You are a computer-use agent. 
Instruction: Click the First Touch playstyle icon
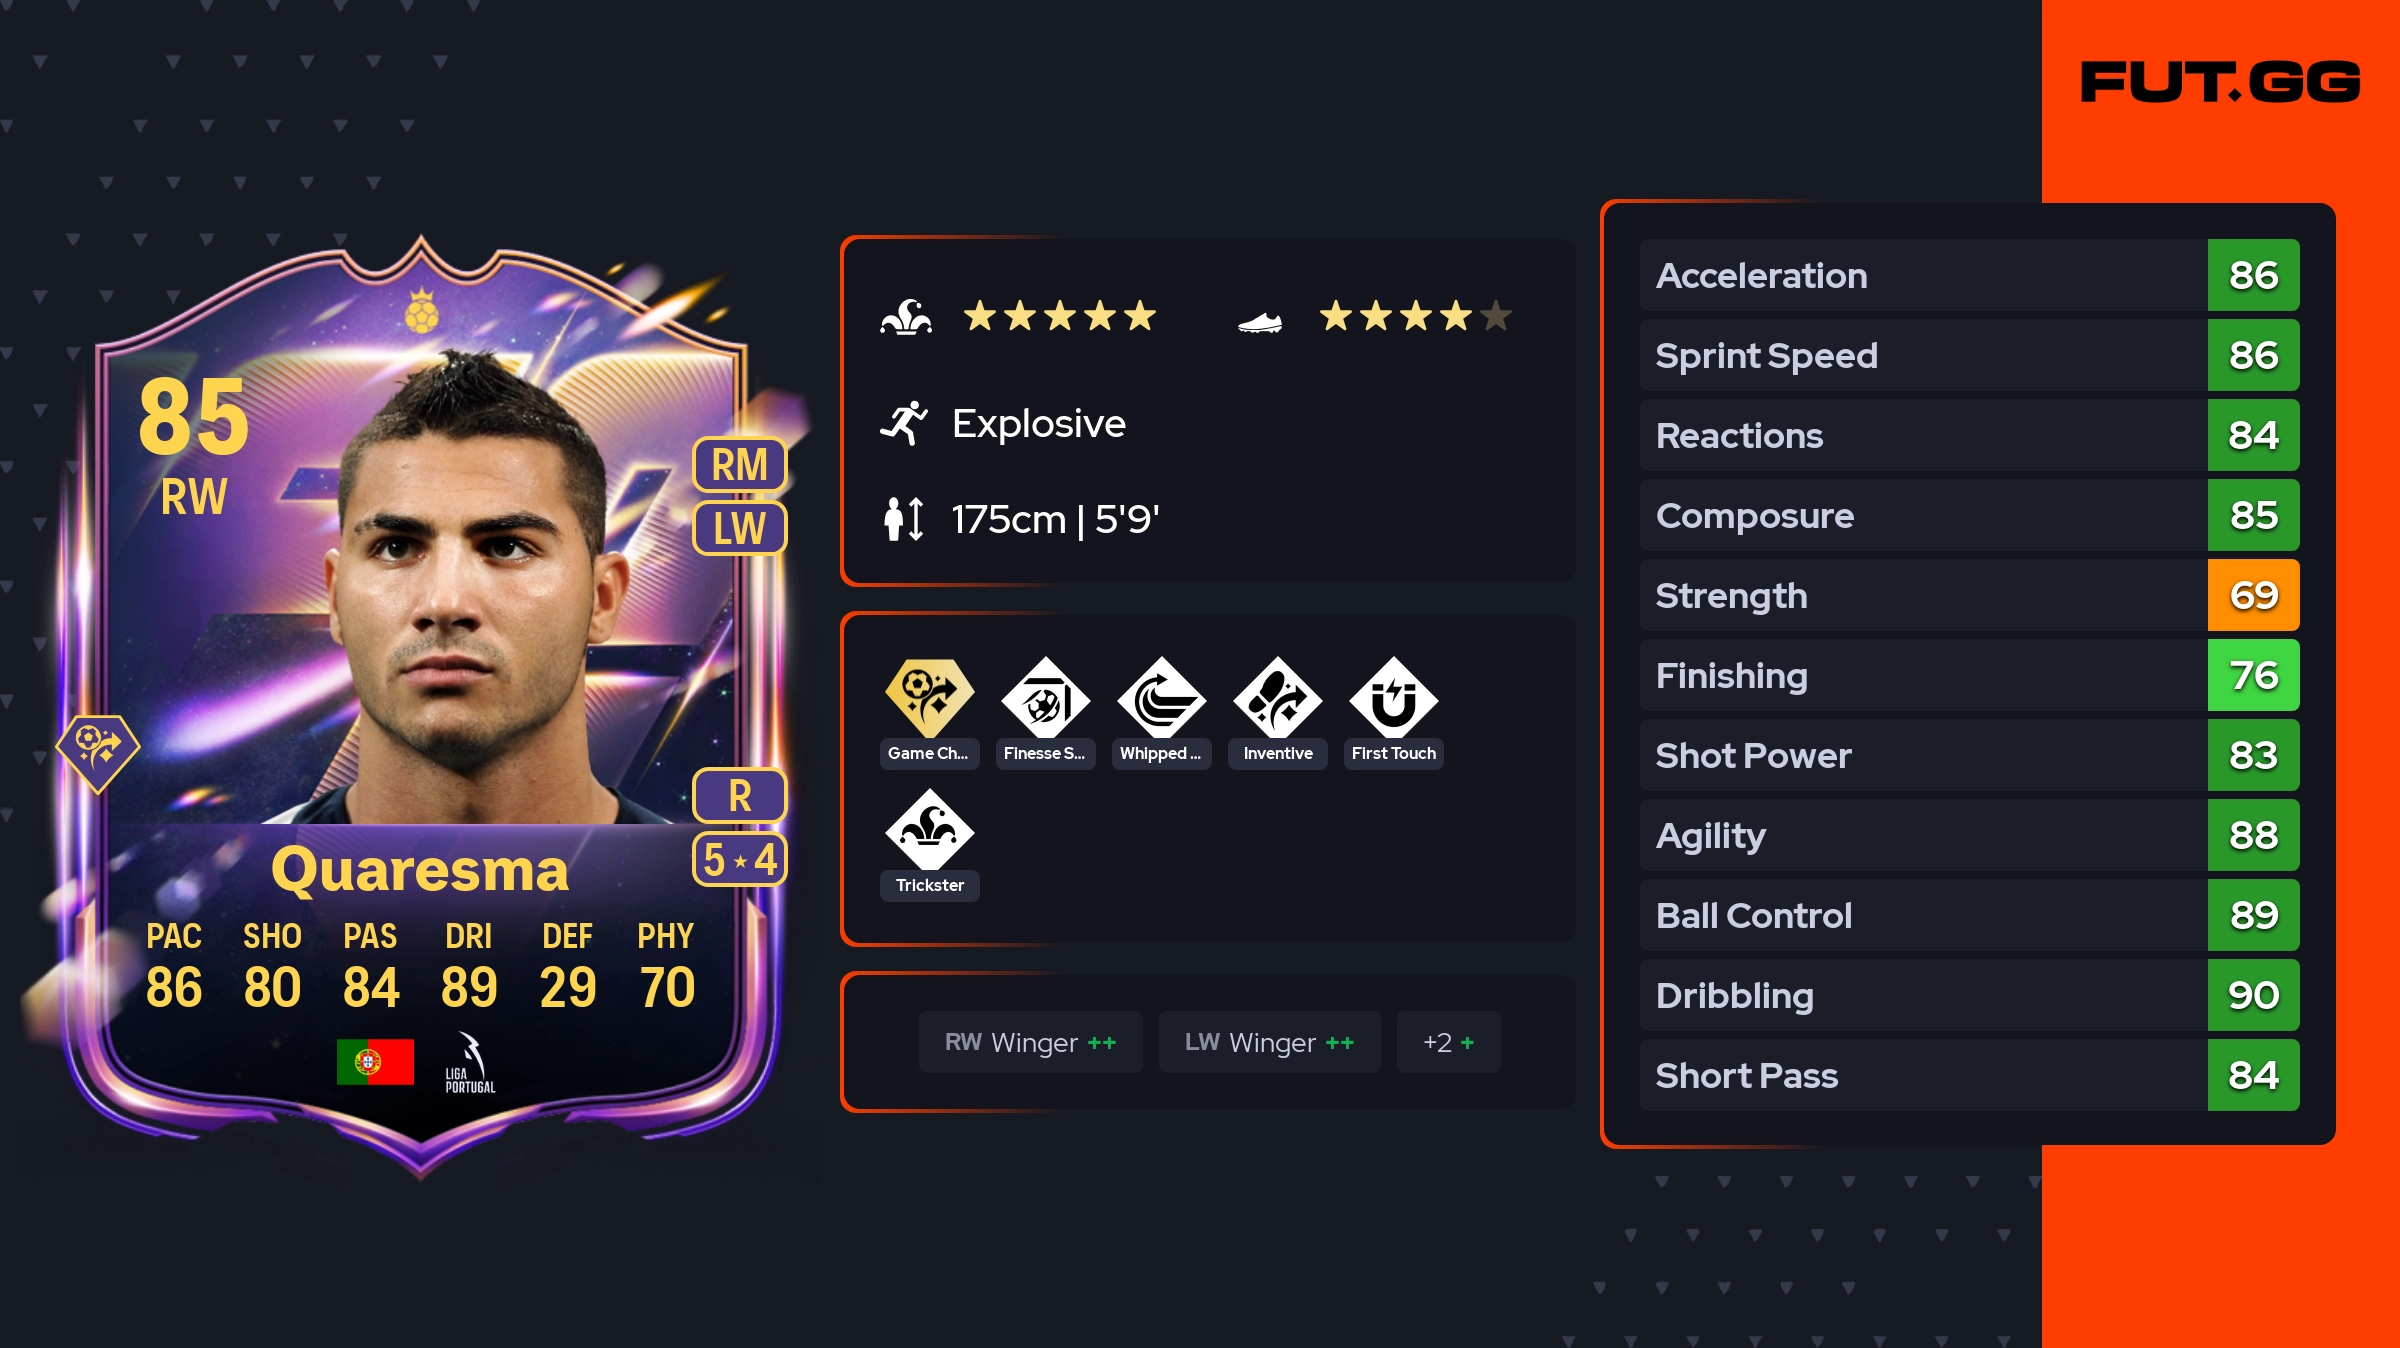pos(1393,697)
